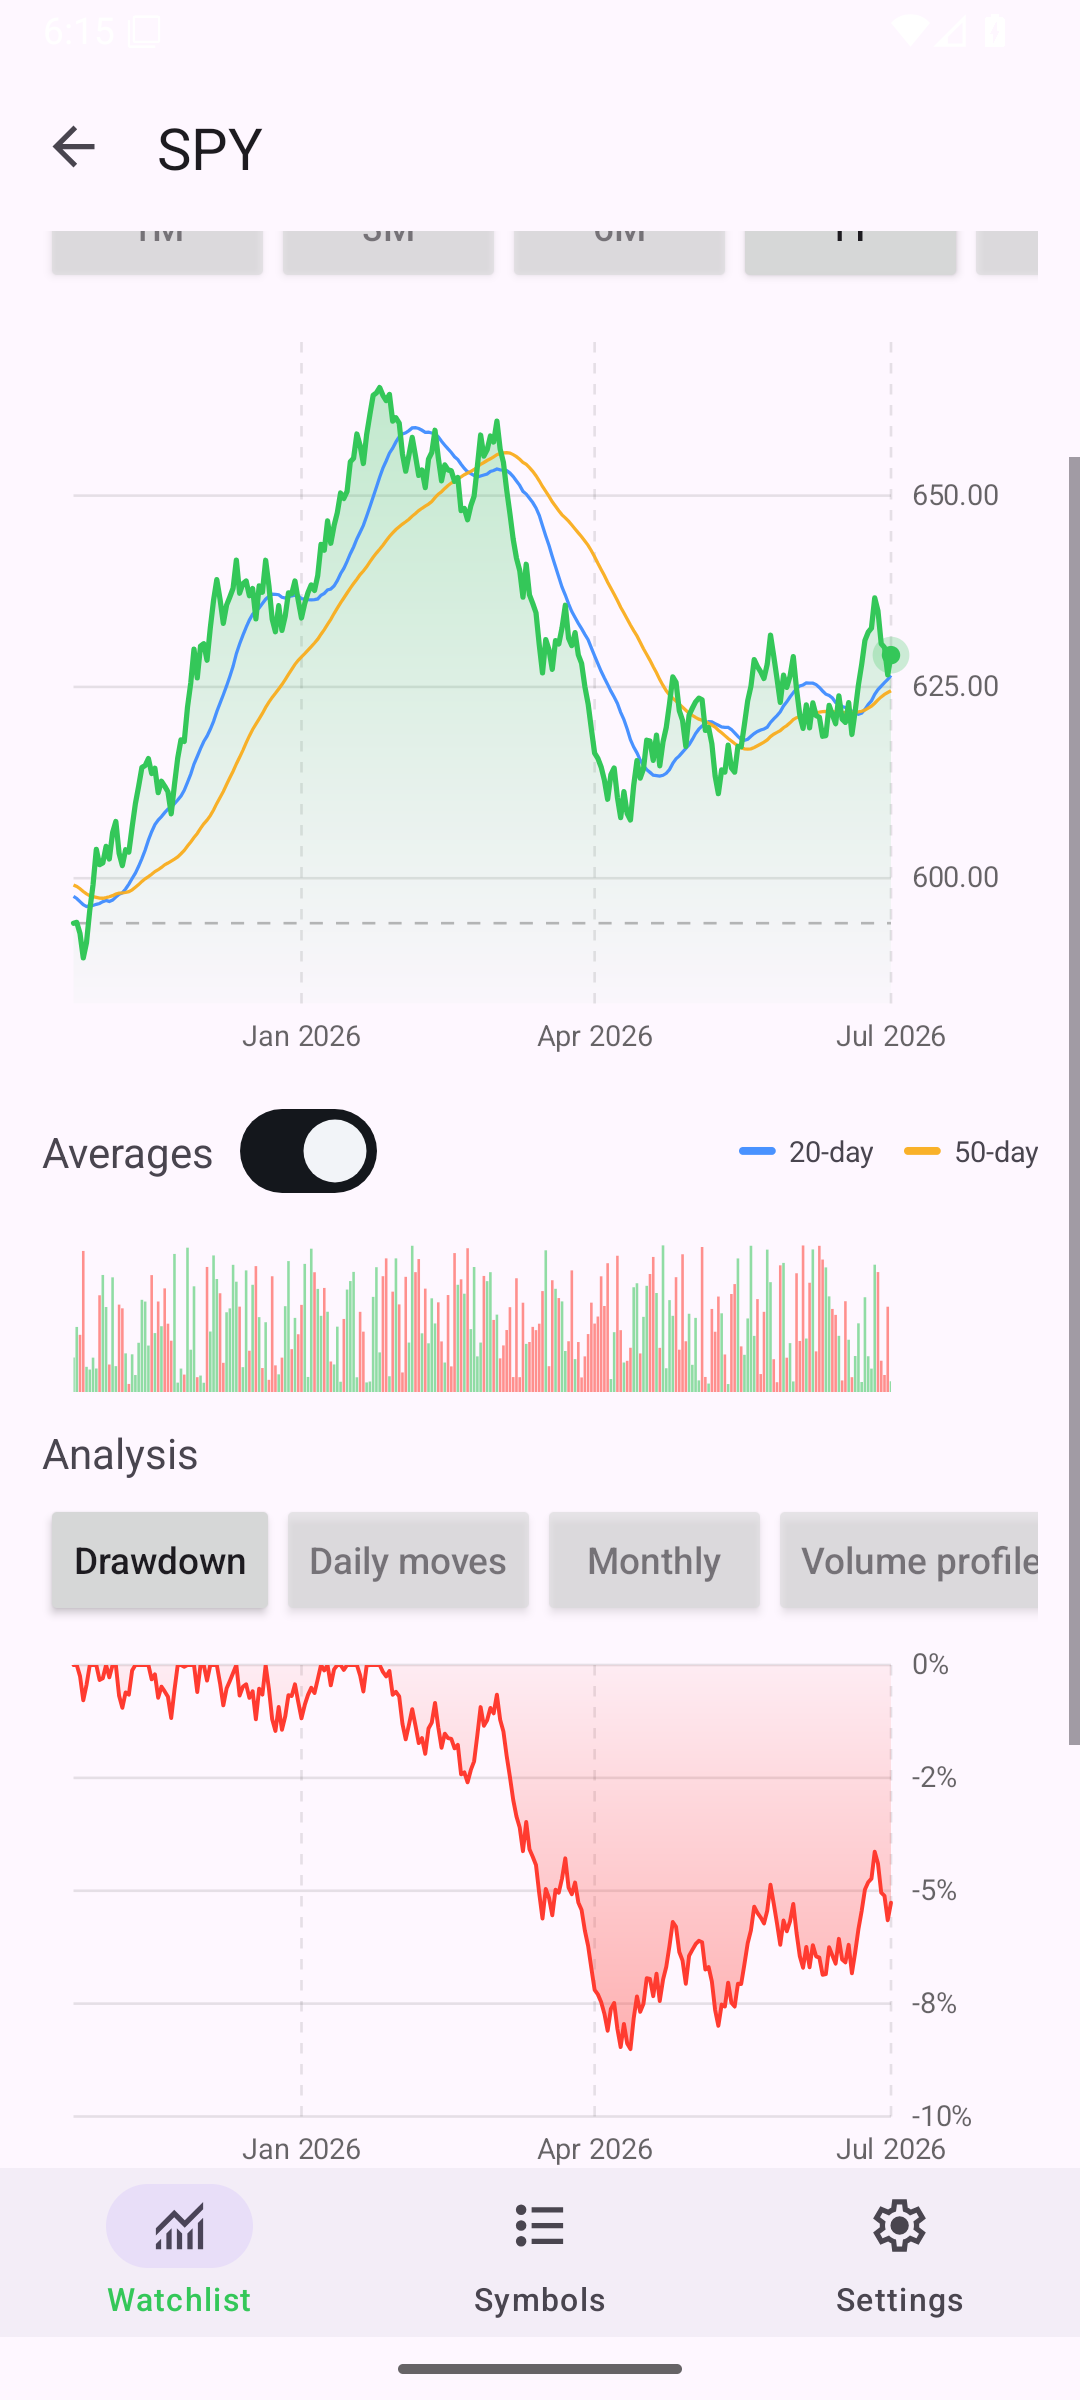
Task: Click Jul 2026 on the price chart axis
Action: [x=891, y=1036]
